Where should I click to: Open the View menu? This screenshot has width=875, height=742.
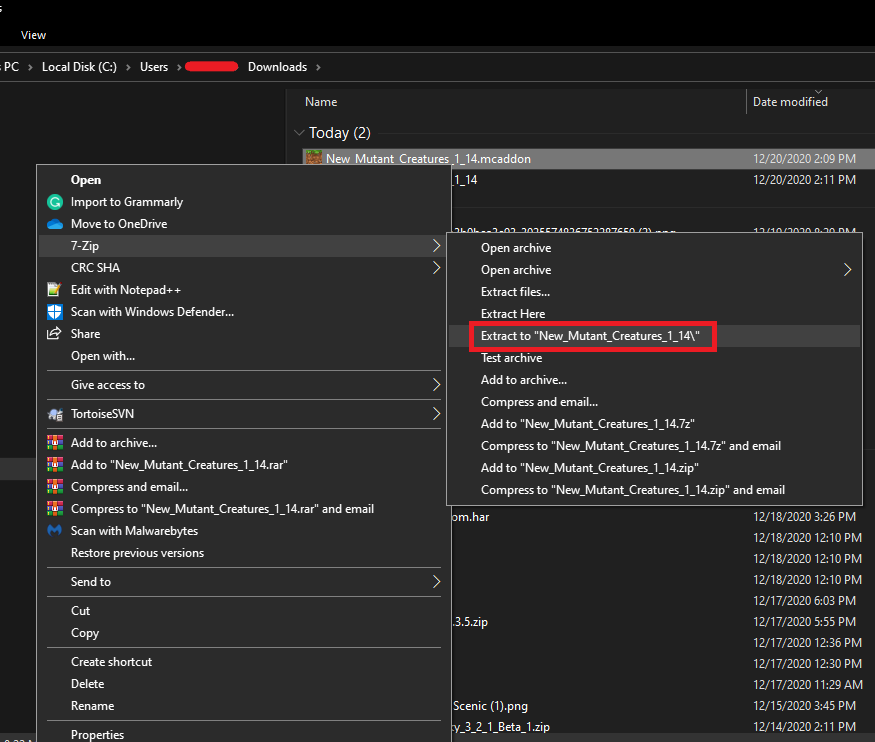(33, 34)
